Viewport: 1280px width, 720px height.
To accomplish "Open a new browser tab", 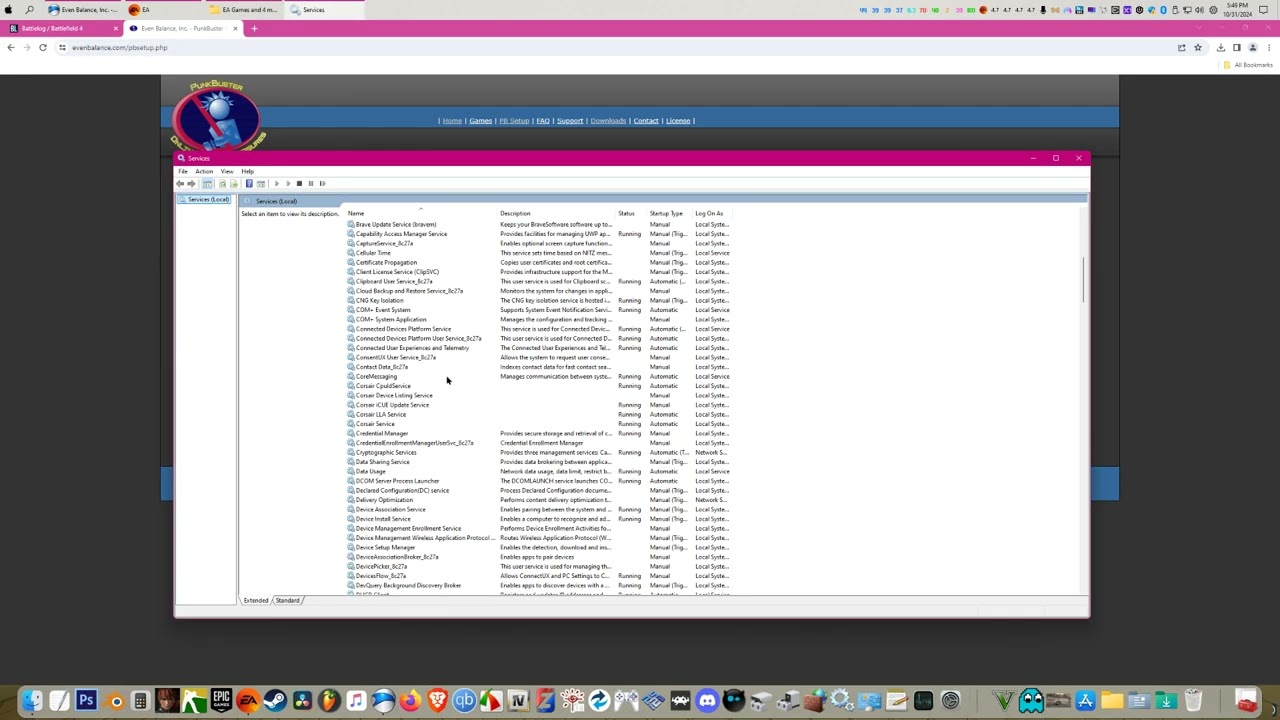I will tap(254, 28).
